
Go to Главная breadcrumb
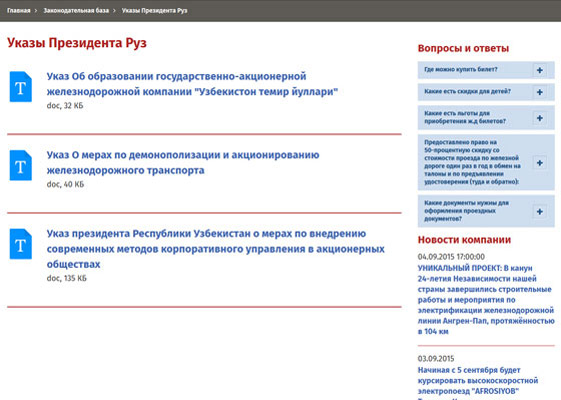[19, 10]
